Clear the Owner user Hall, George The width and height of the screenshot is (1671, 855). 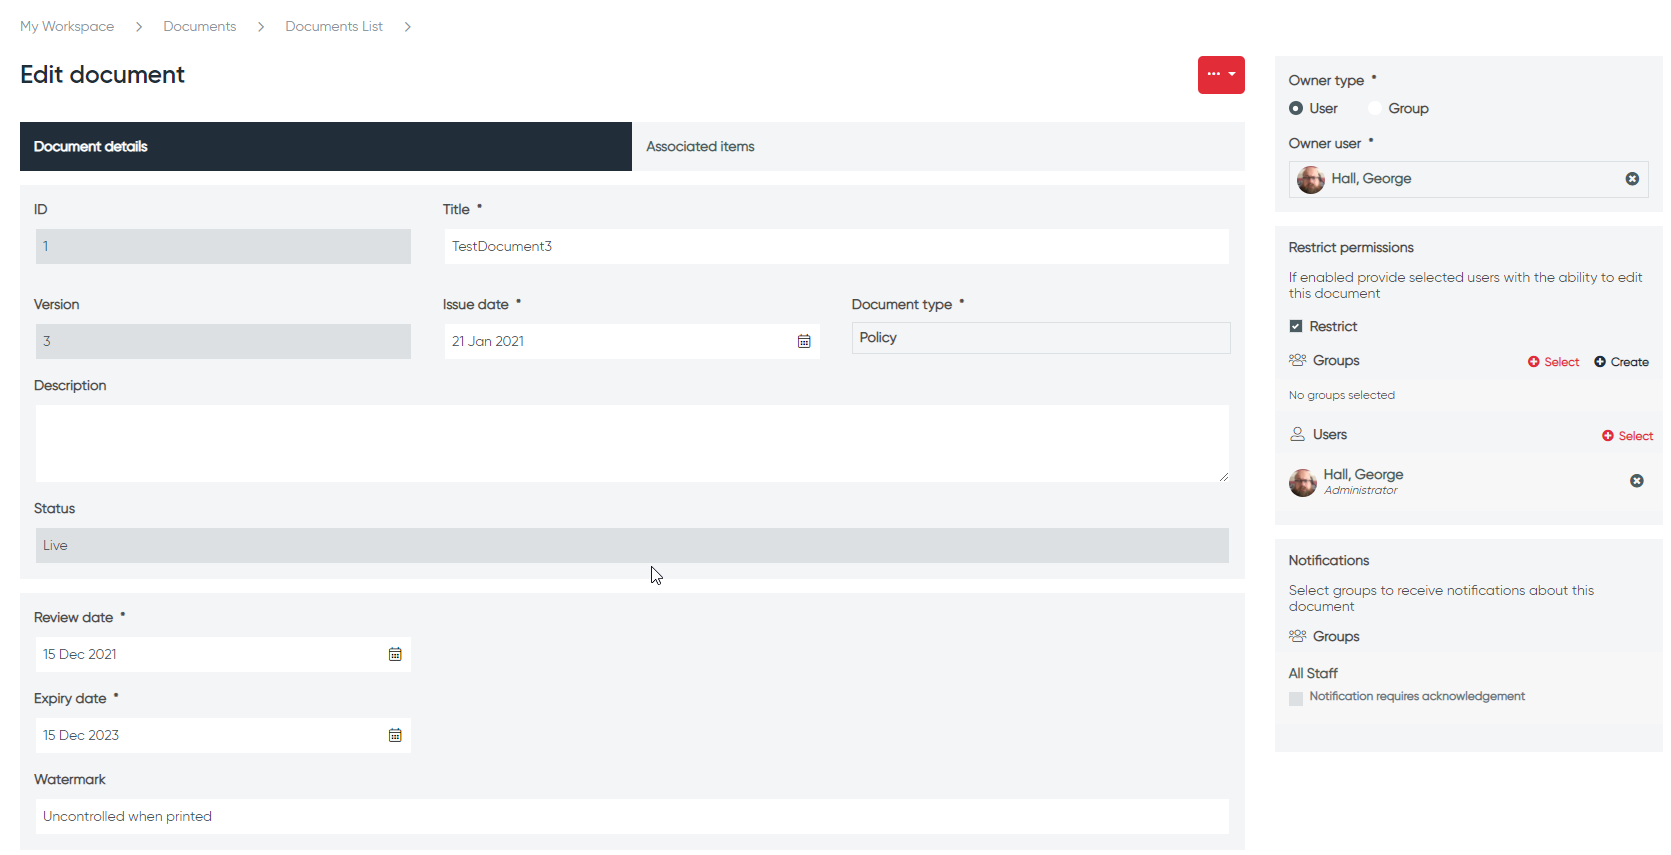1632,179
